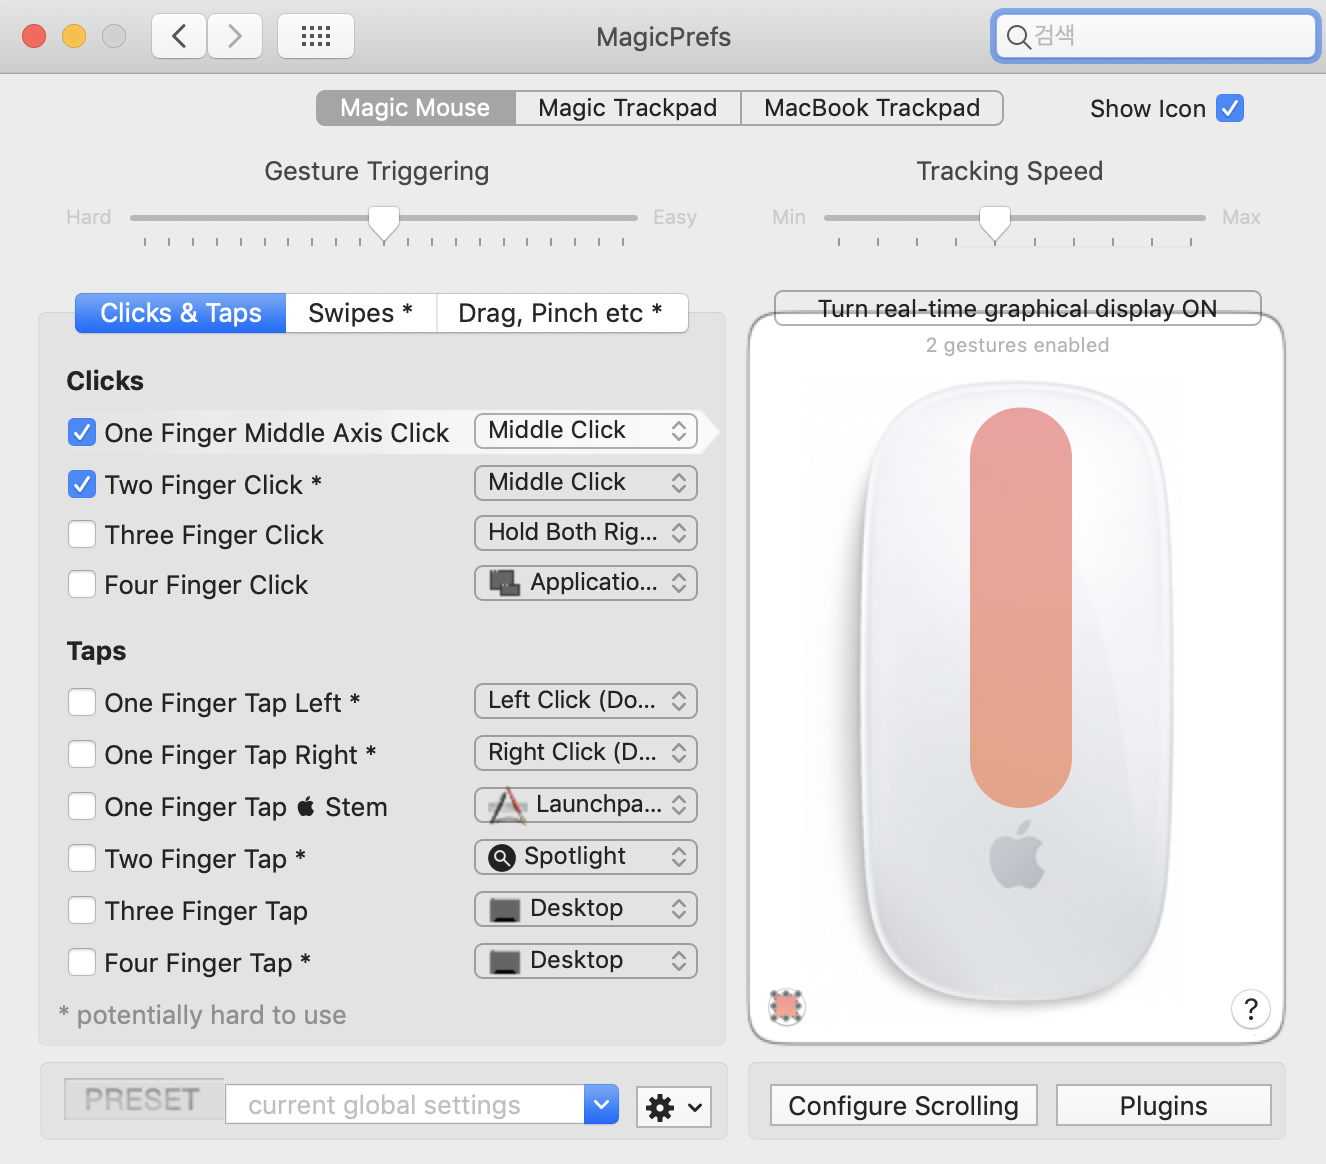Disable One Finger Middle Axis Click
Image resolution: width=1326 pixels, height=1164 pixels.
pos(82,432)
